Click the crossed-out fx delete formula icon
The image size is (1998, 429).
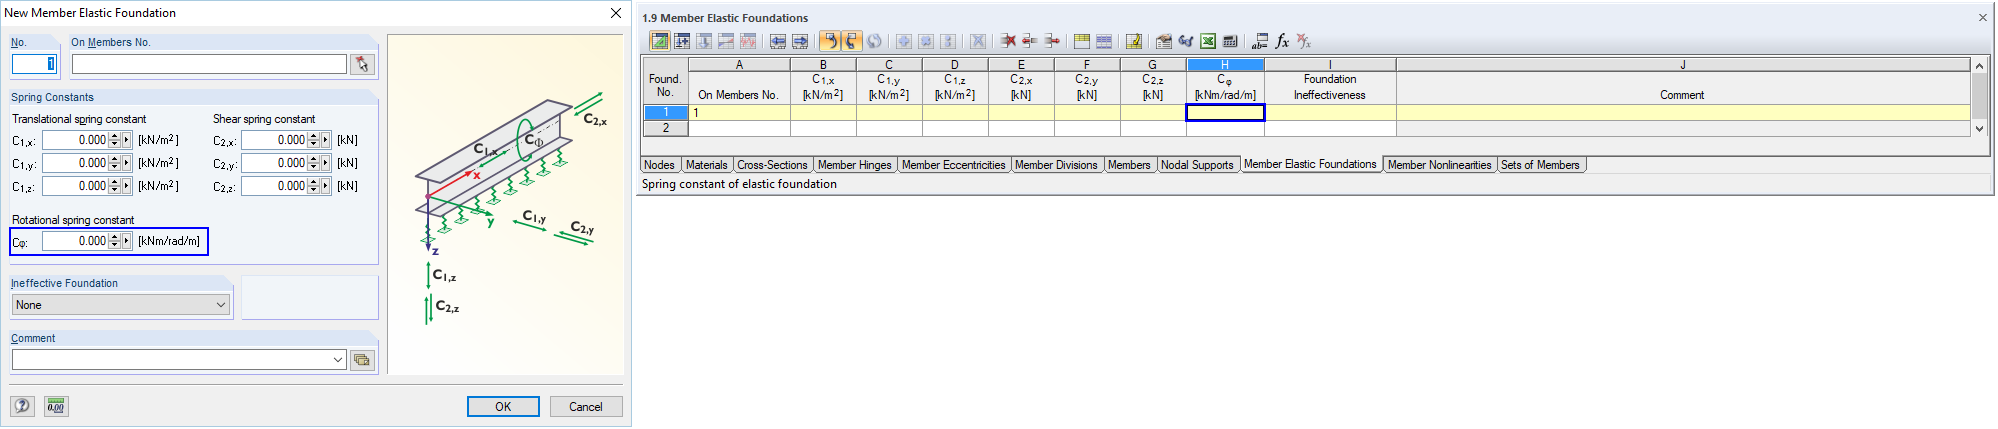point(1304,41)
